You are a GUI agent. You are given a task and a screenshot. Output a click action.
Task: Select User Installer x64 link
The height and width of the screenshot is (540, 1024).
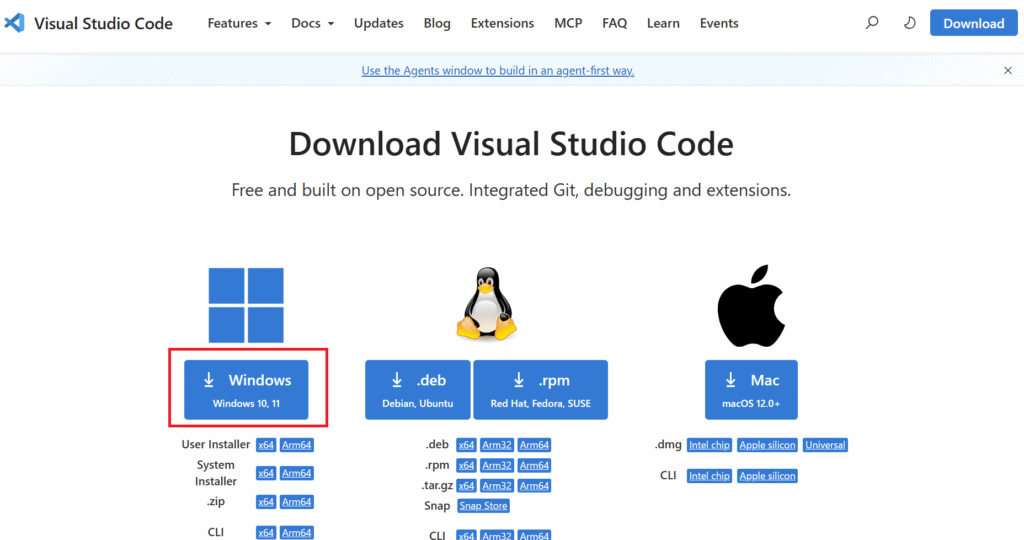click(266, 445)
